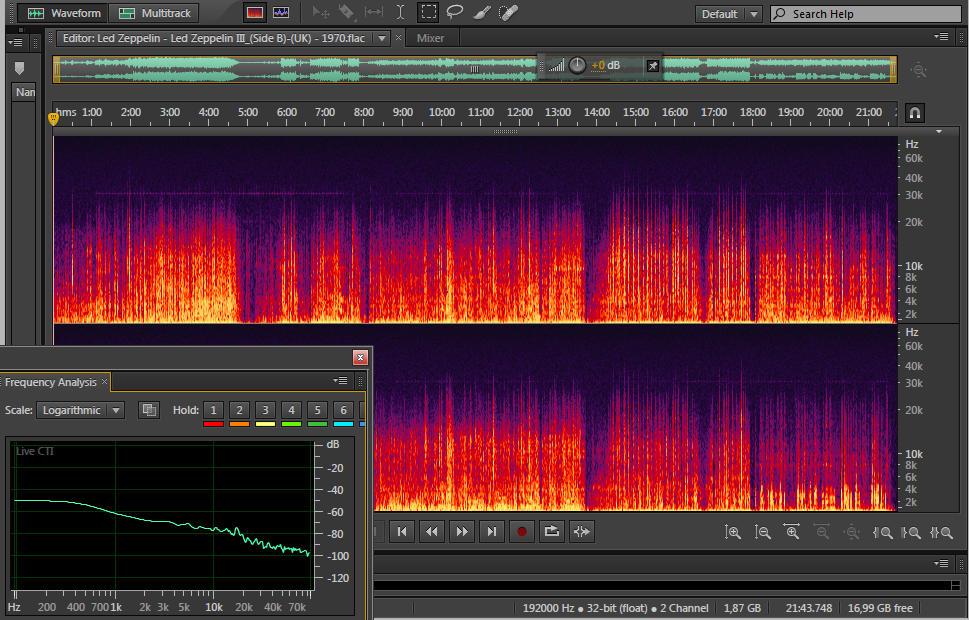Switch to Multitrack view
This screenshot has height=620, width=969.
154,13
